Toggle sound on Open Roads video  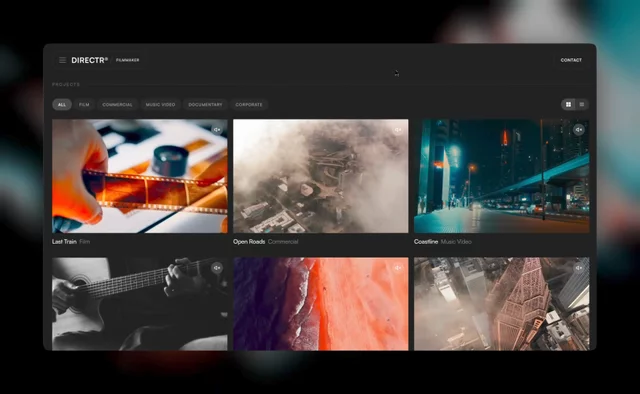[398, 130]
